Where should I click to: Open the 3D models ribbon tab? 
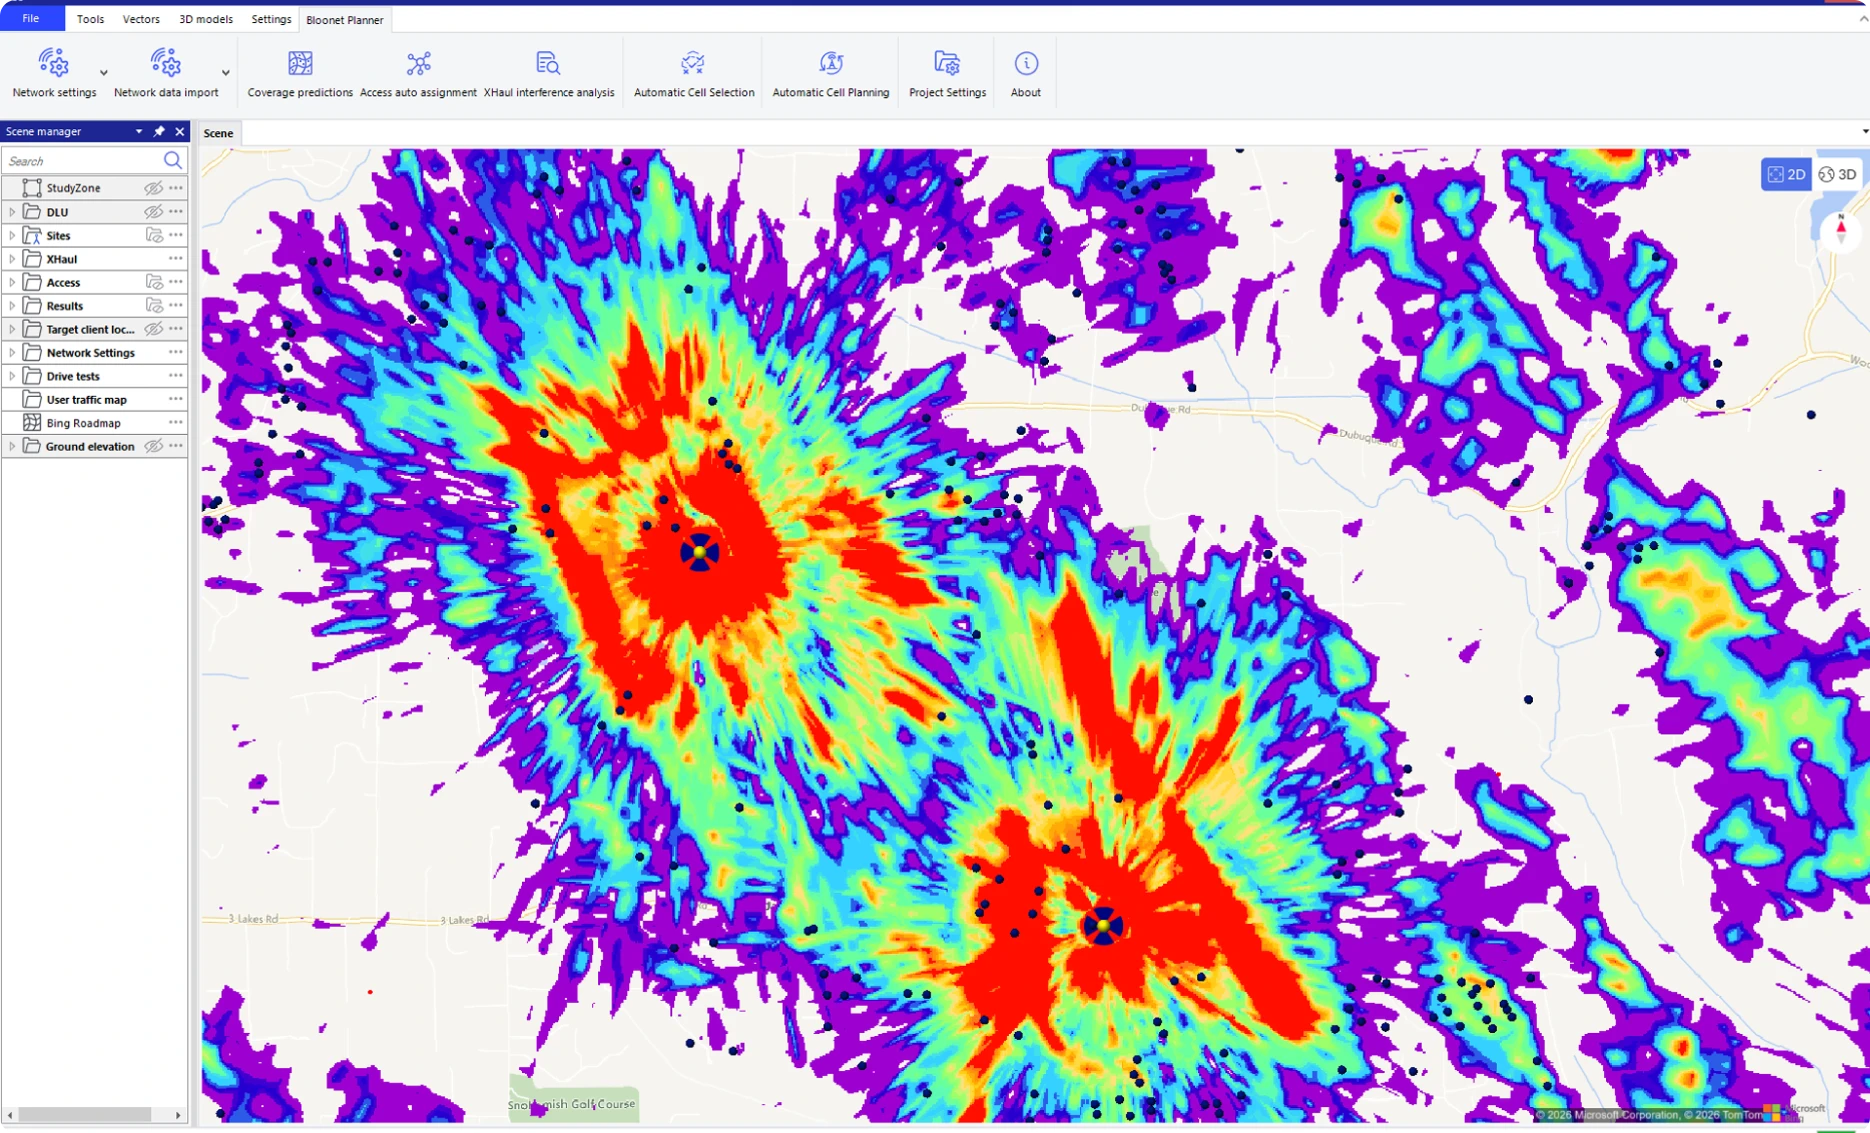click(x=206, y=19)
